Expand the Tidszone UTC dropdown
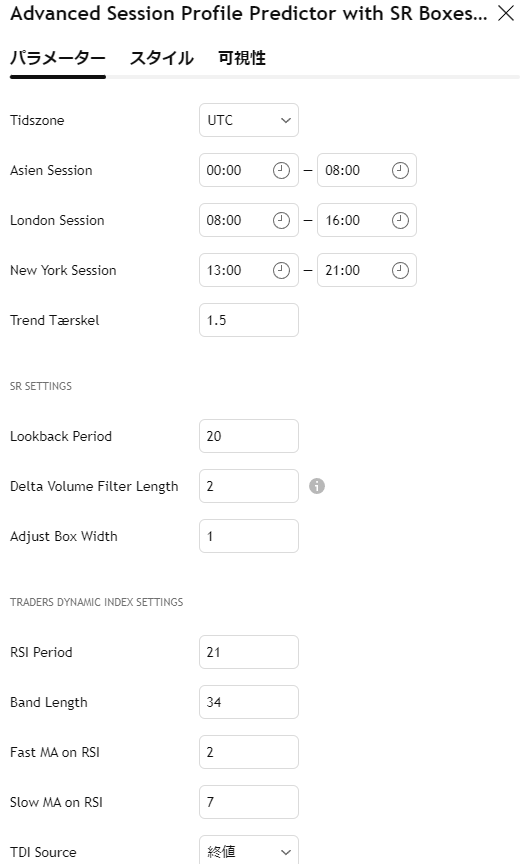The width and height of the screenshot is (526, 864). coord(249,120)
